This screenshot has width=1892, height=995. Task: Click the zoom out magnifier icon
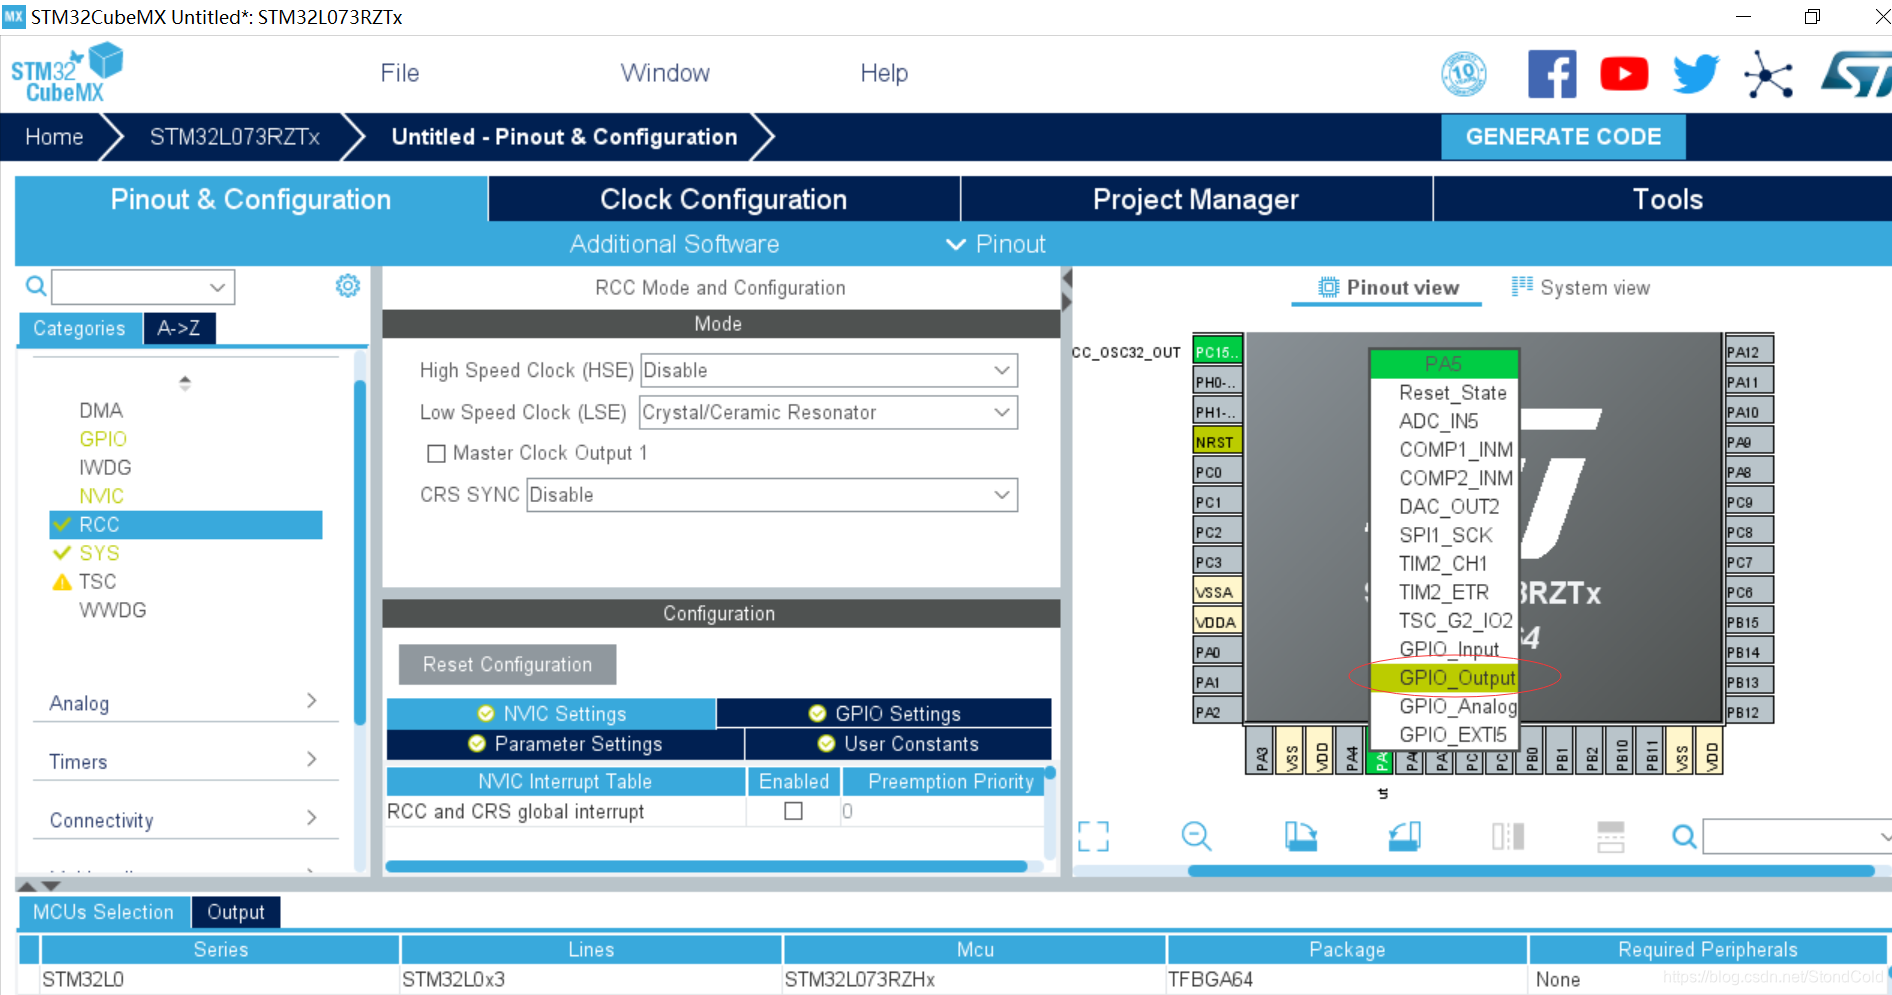[1196, 836]
